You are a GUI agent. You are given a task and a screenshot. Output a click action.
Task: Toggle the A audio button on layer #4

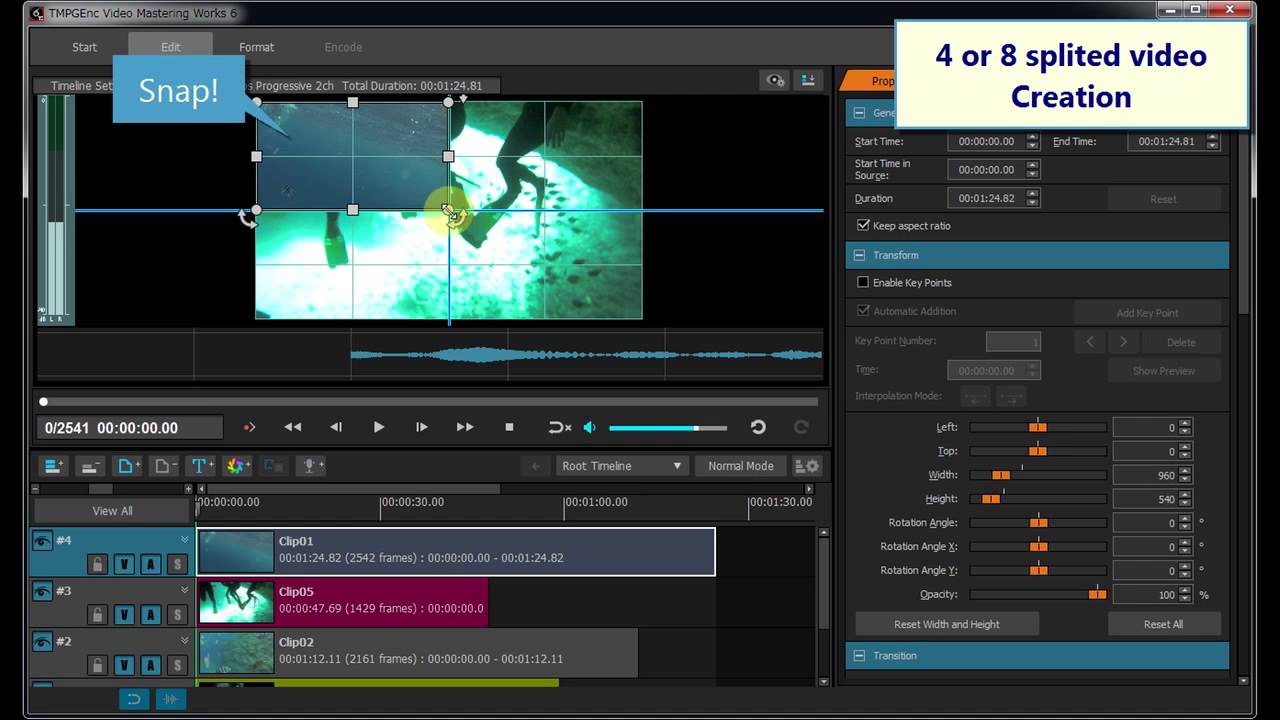tap(151, 564)
